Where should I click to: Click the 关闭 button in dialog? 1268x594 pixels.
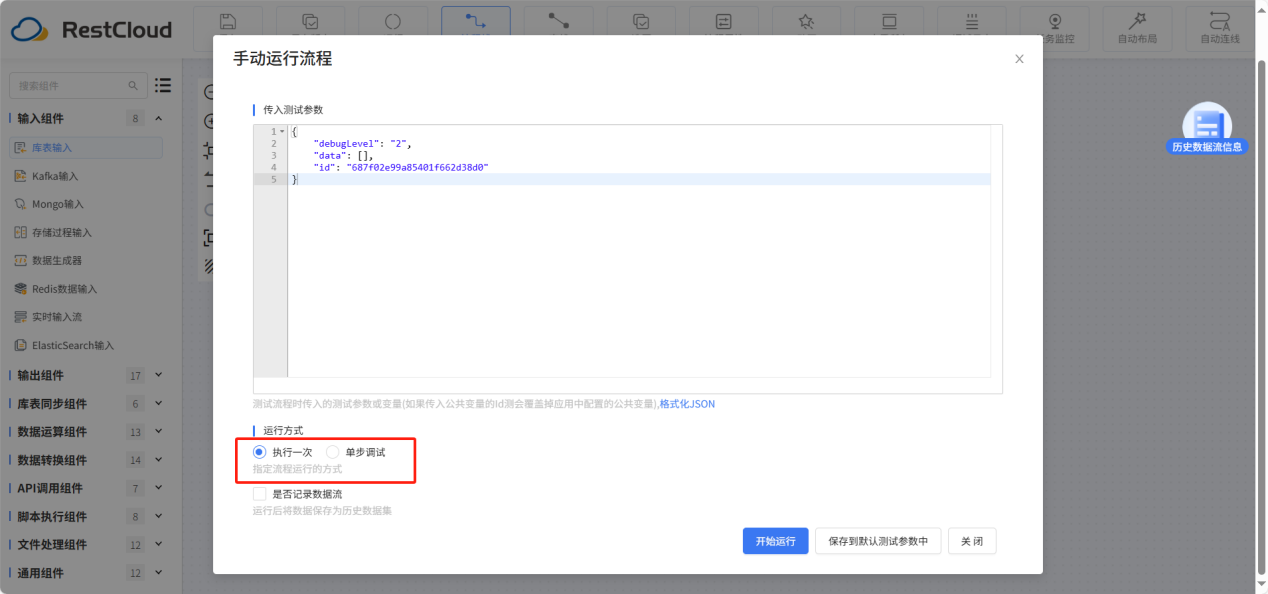[971, 541]
